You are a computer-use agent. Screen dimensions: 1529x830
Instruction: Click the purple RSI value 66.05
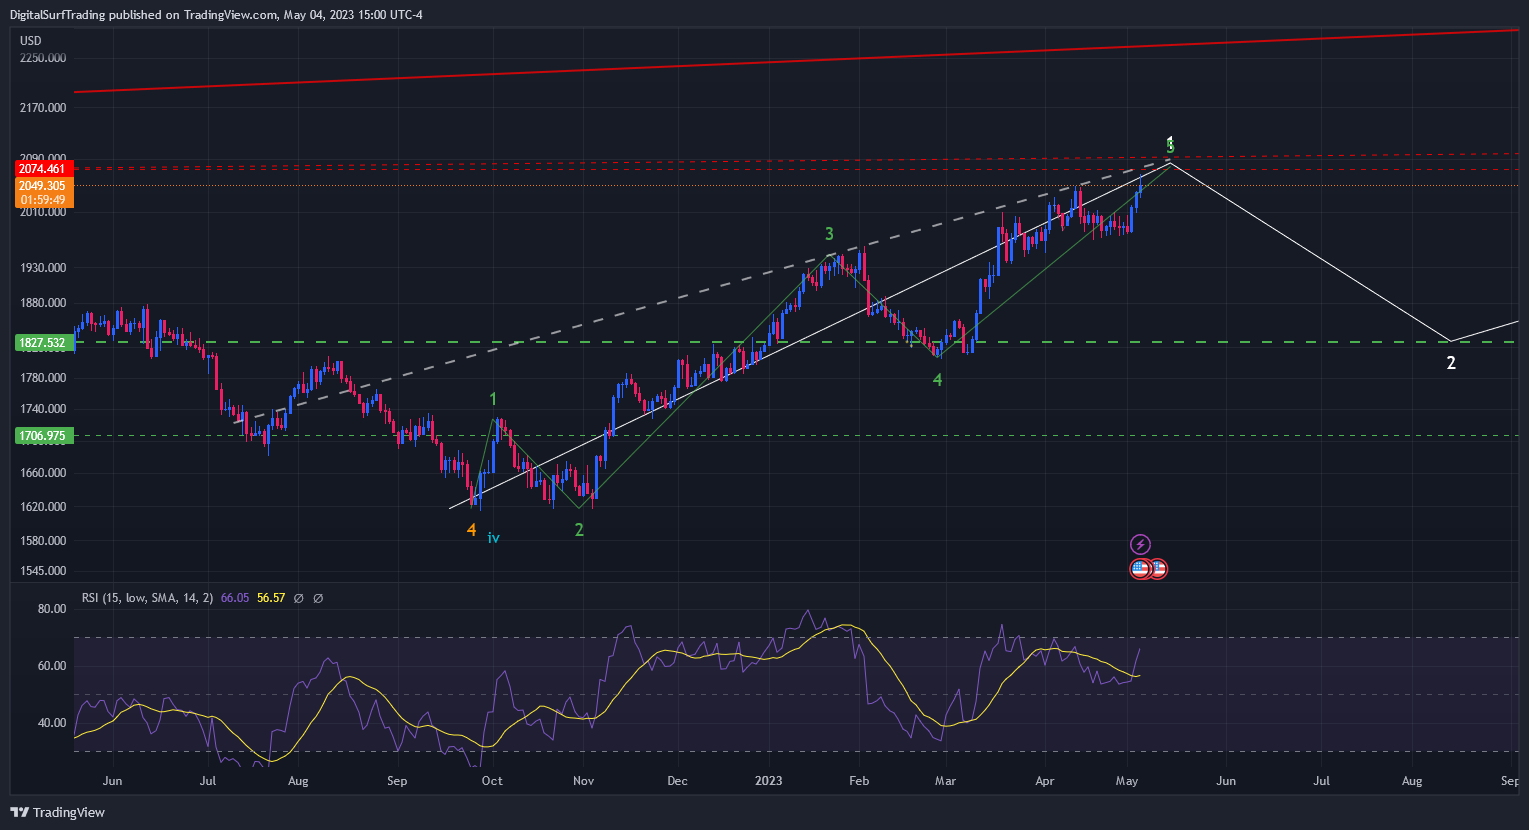point(235,598)
